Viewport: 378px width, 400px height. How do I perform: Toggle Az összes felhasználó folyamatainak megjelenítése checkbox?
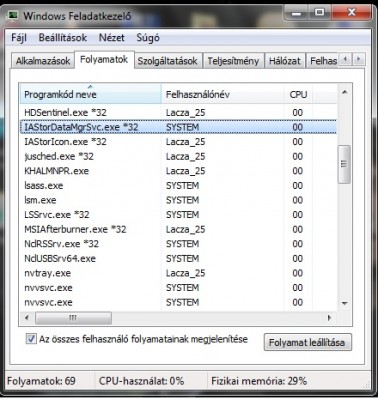tap(31, 339)
